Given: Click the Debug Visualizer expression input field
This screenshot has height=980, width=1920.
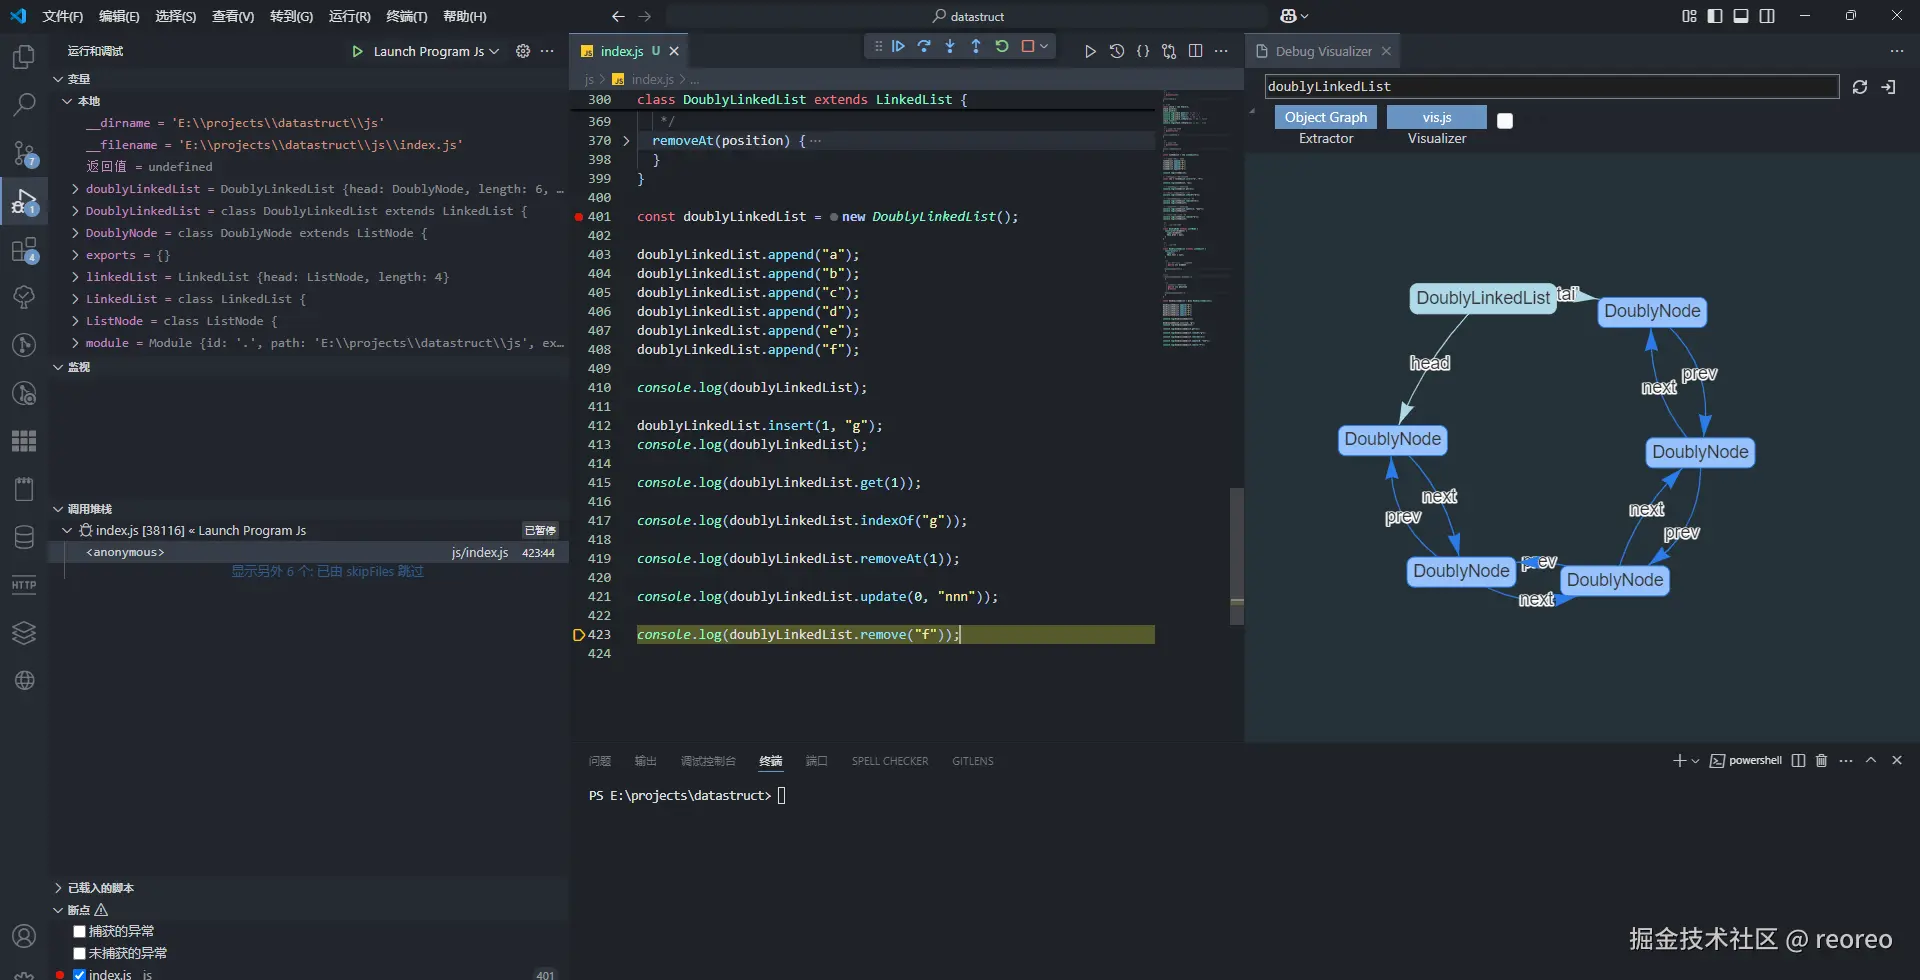Looking at the screenshot, I should 1550,87.
